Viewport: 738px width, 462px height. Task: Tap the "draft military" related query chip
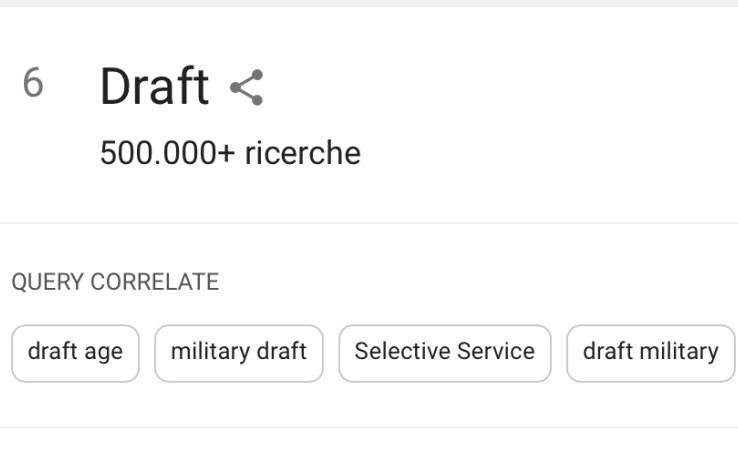(651, 353)
